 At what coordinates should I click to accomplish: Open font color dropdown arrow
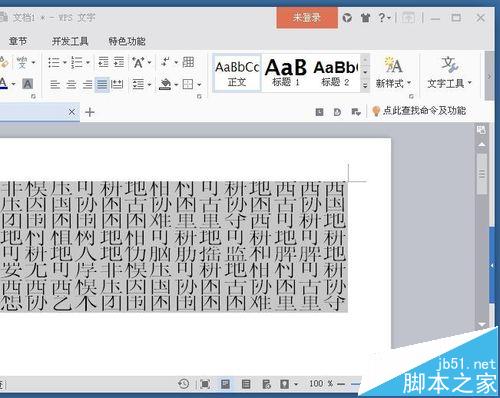tap(13, 84)
